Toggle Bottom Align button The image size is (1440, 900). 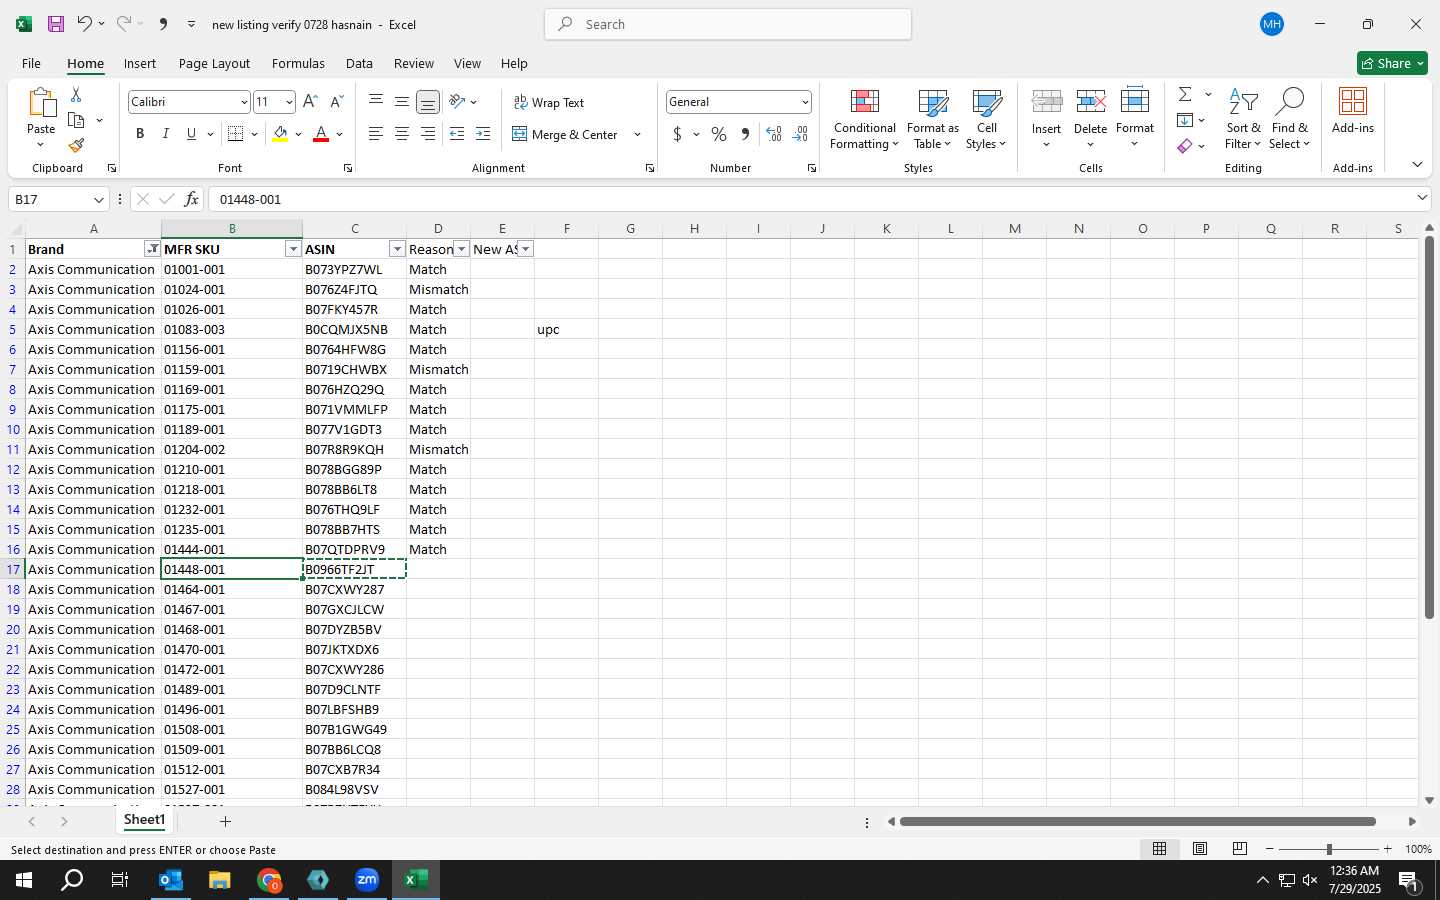pyautogui.click(x=428, y=102)
